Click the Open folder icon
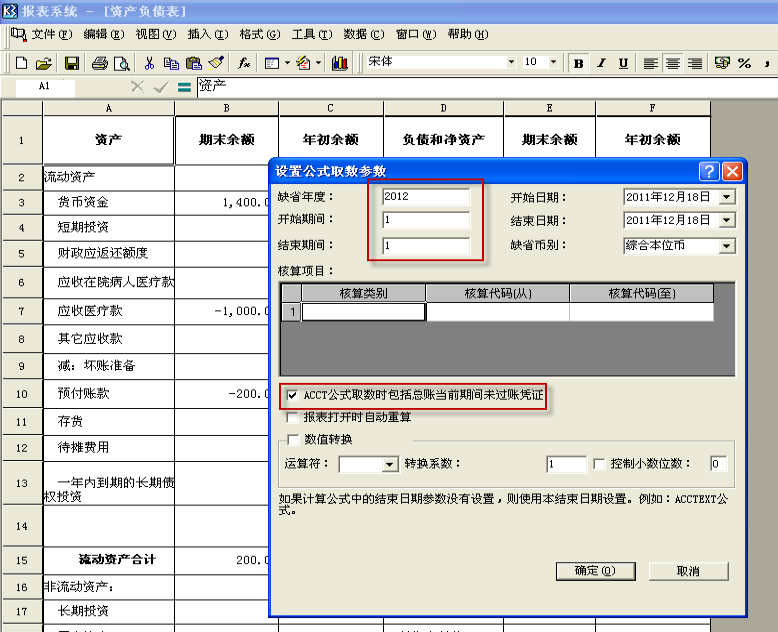Screen dimensions: 778x632 (44, 63)
